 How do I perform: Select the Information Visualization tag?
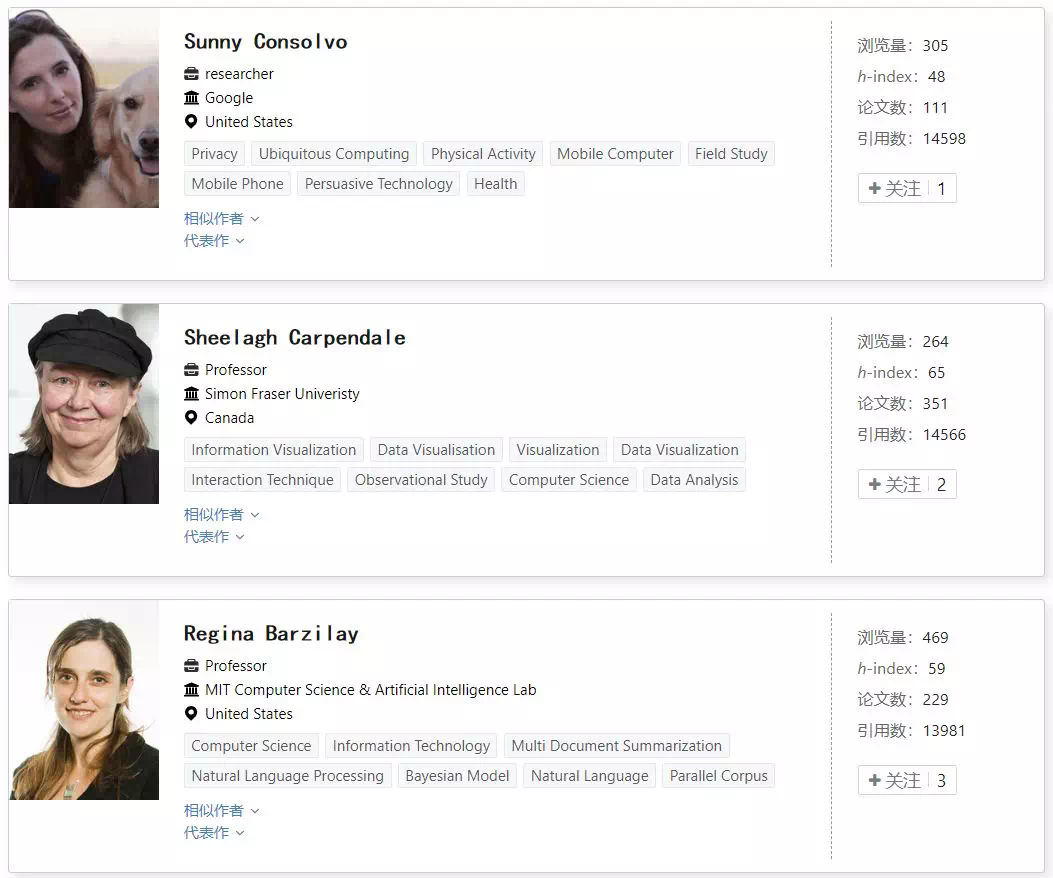273,449
